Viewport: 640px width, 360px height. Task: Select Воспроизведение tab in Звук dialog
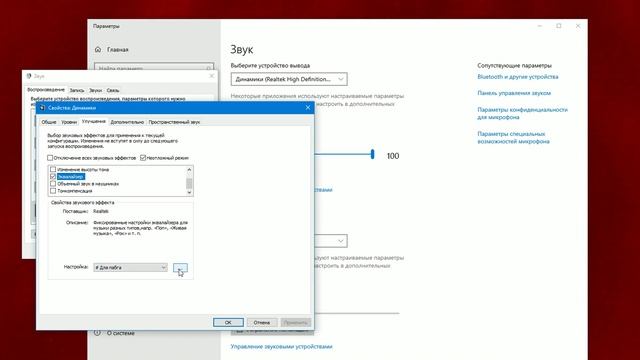pyautogui.click(x=46, y=89)
